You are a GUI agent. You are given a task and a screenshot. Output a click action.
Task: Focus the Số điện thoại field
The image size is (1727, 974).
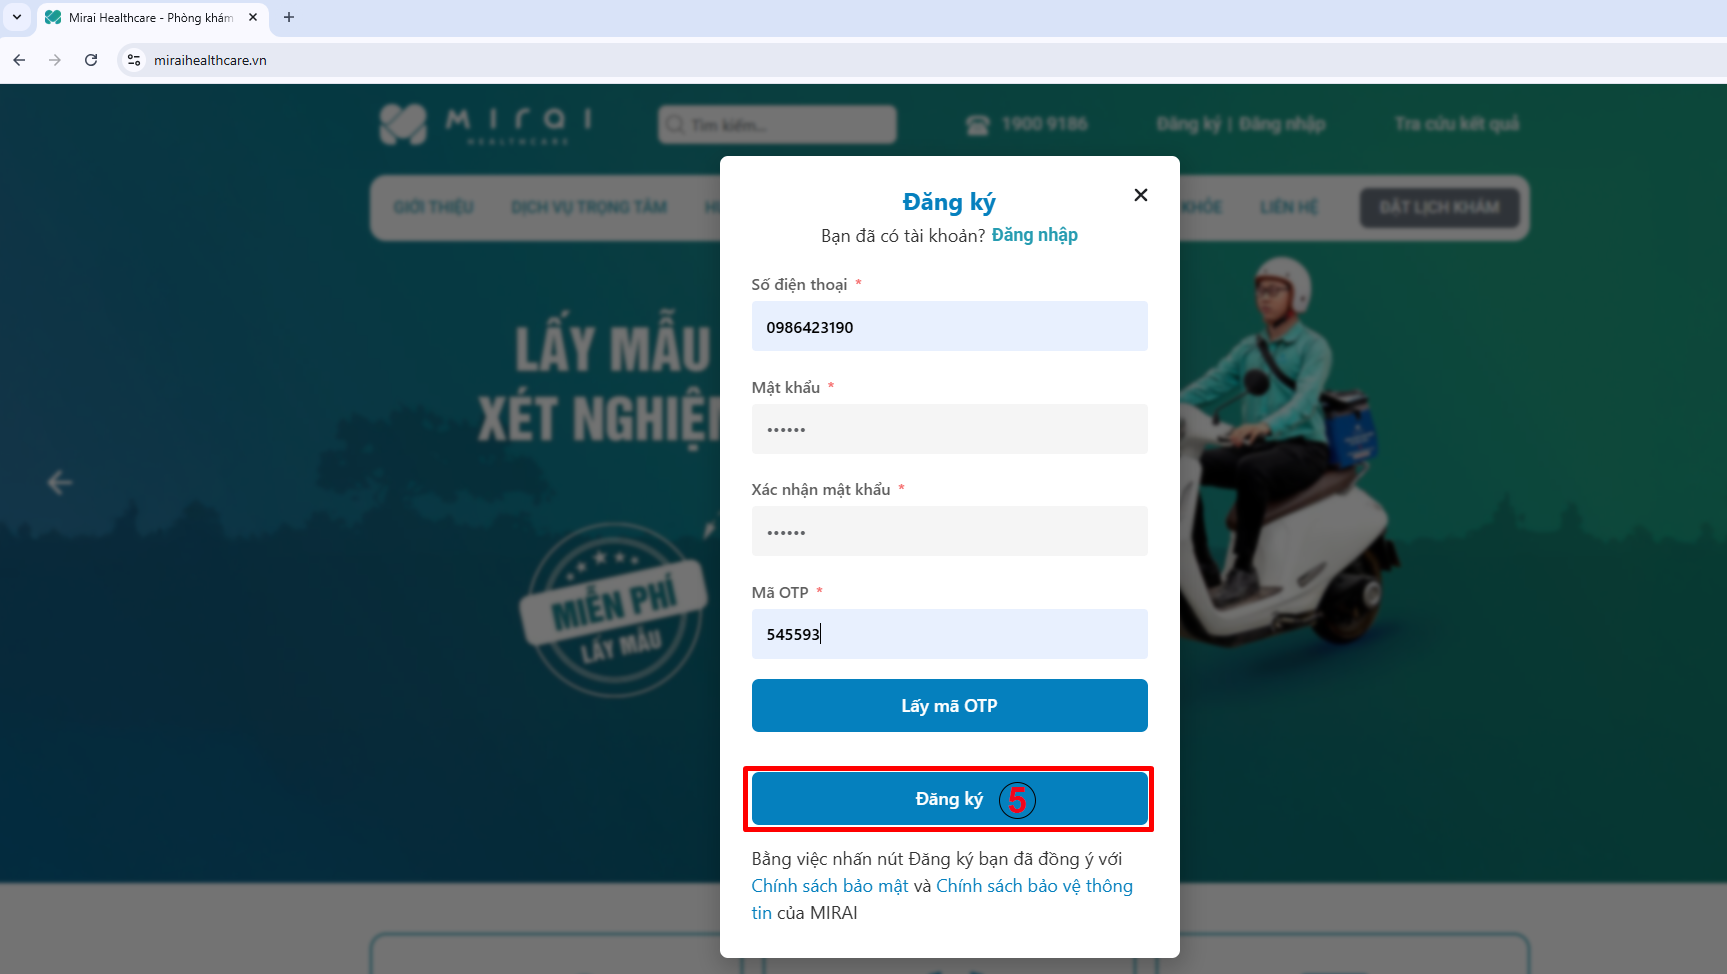point(949,326)
